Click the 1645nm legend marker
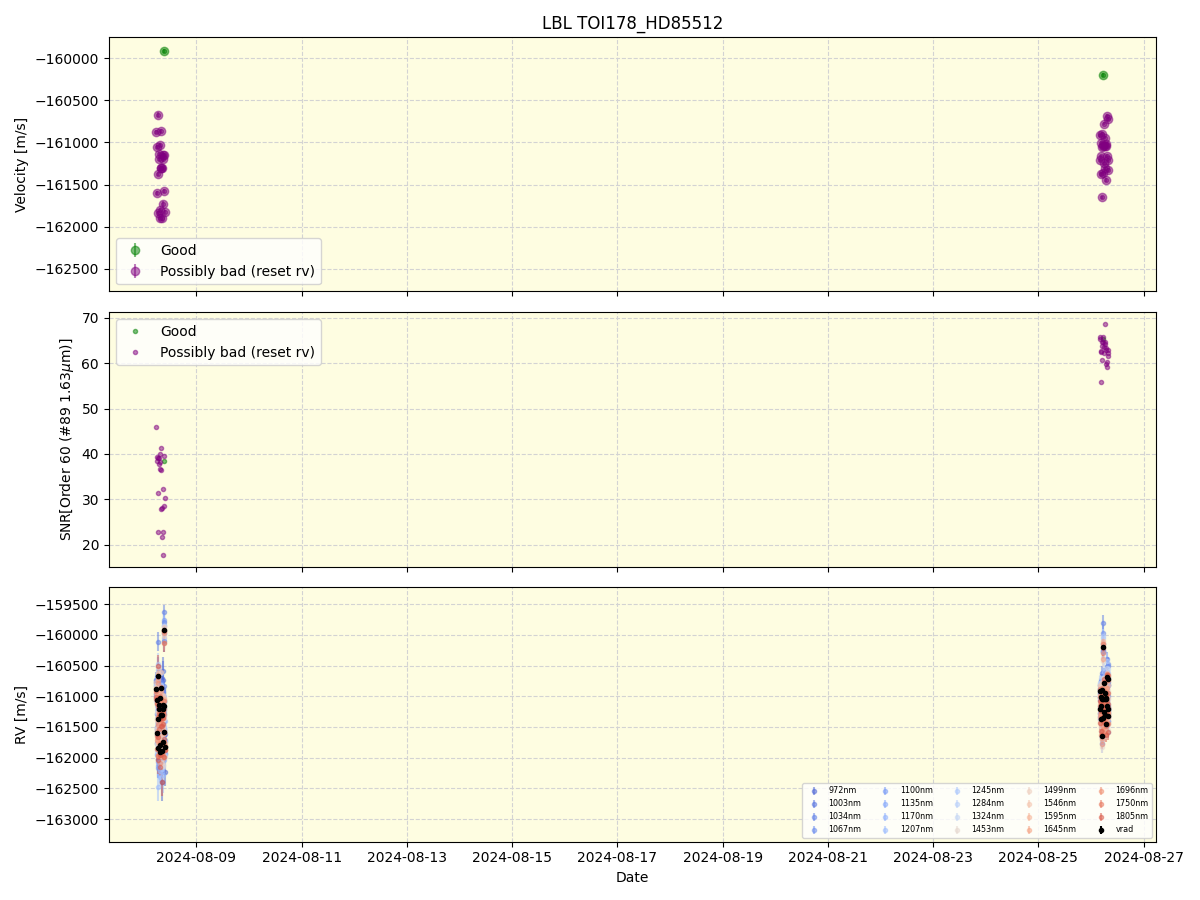 [1029, 830]
